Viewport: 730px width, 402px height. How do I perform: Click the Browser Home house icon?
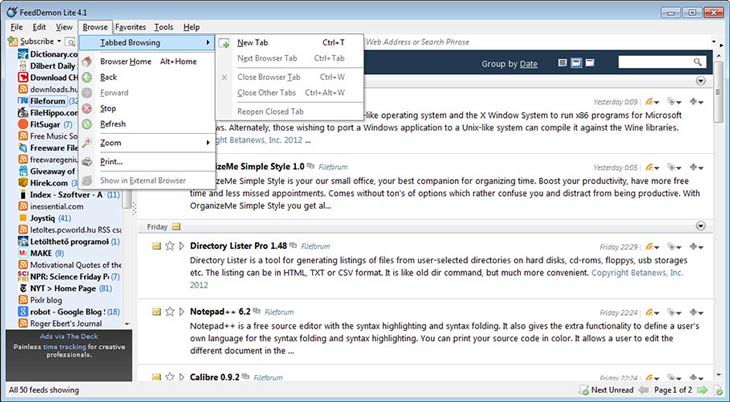tap(88, 61)
